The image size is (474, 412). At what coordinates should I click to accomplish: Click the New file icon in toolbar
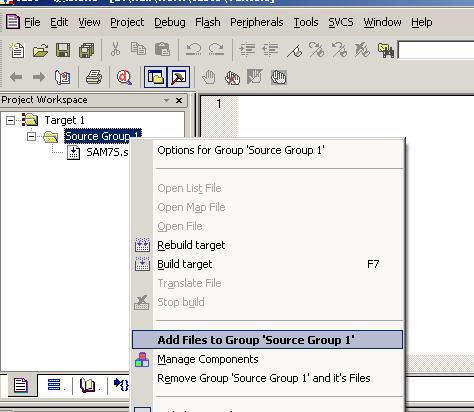(x=17, y=50)
